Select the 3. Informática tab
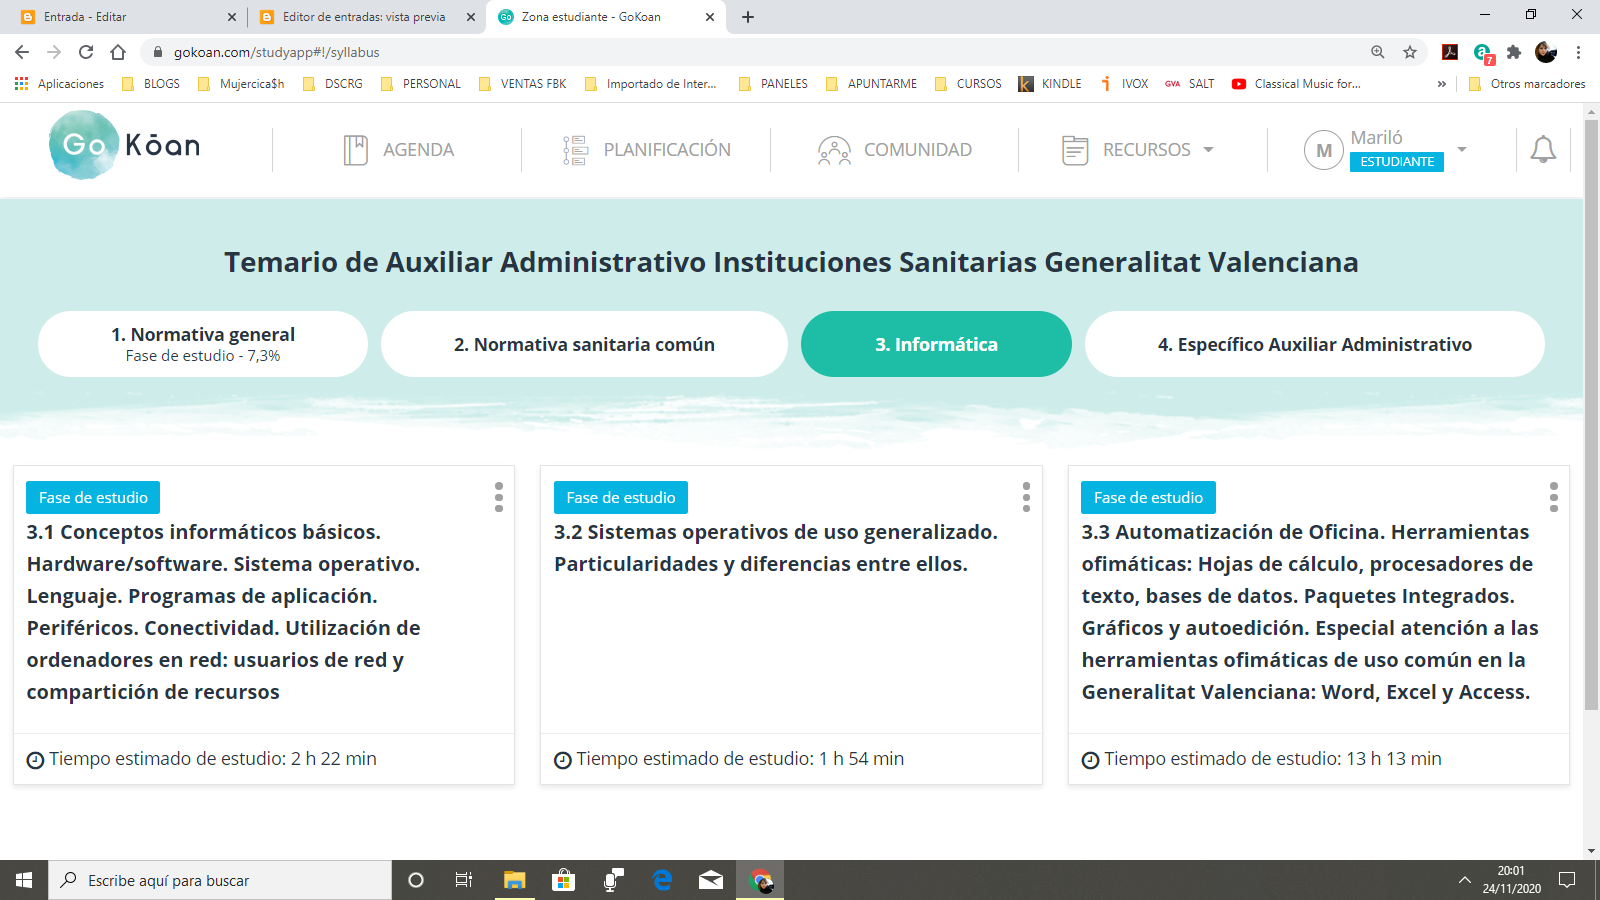 tap(936, 344)
